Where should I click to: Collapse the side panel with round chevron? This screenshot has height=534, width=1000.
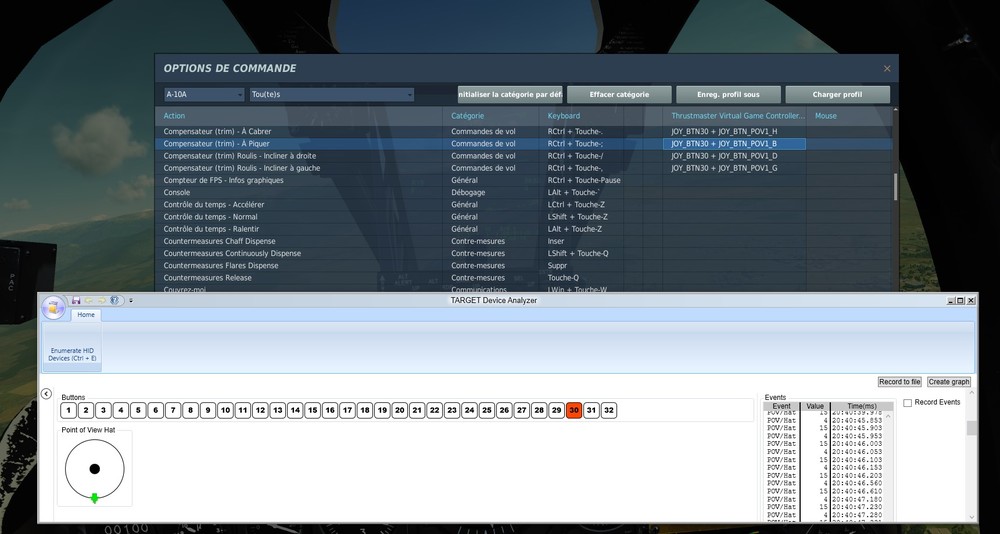pos(46,394)
